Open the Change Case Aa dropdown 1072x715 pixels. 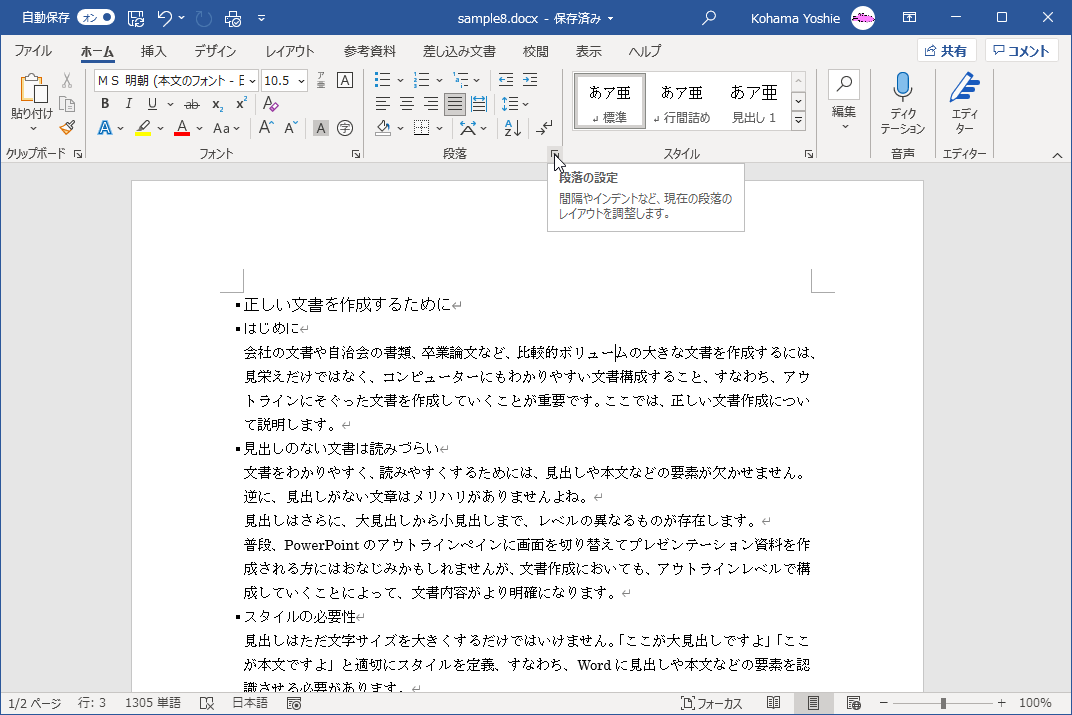(x=226, y=128)
